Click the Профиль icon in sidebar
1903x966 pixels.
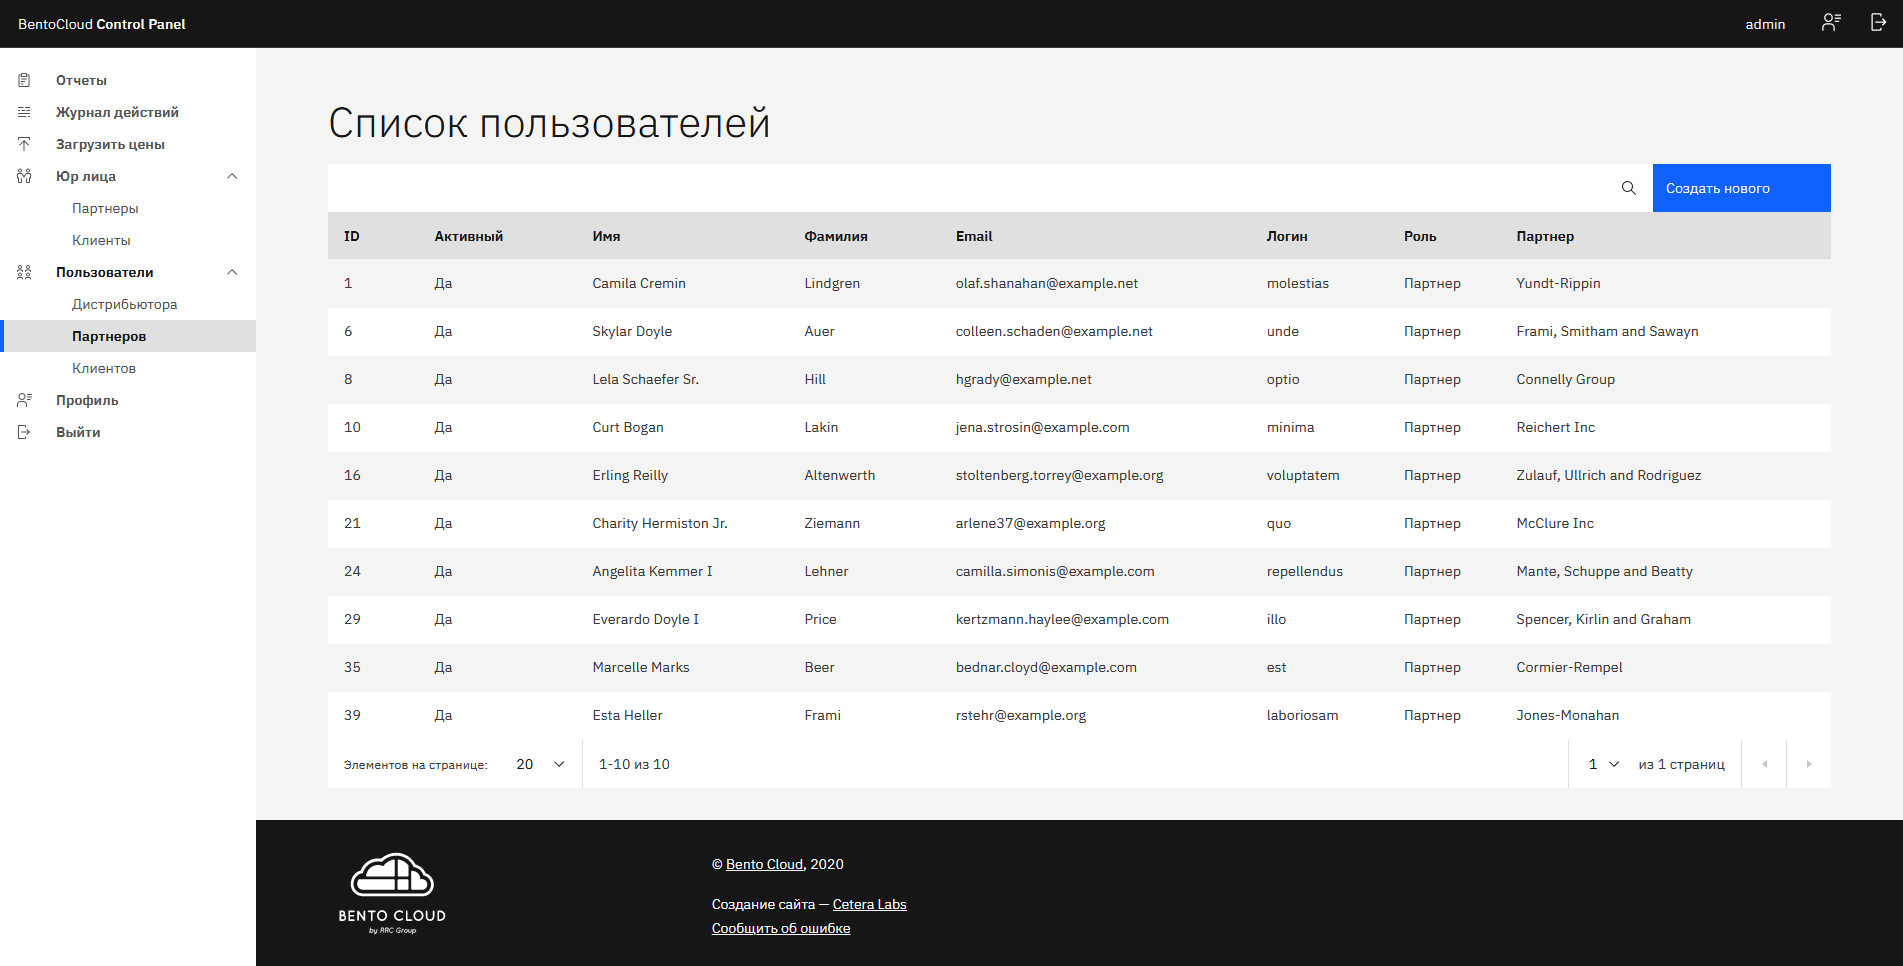(x=24, y=400)
